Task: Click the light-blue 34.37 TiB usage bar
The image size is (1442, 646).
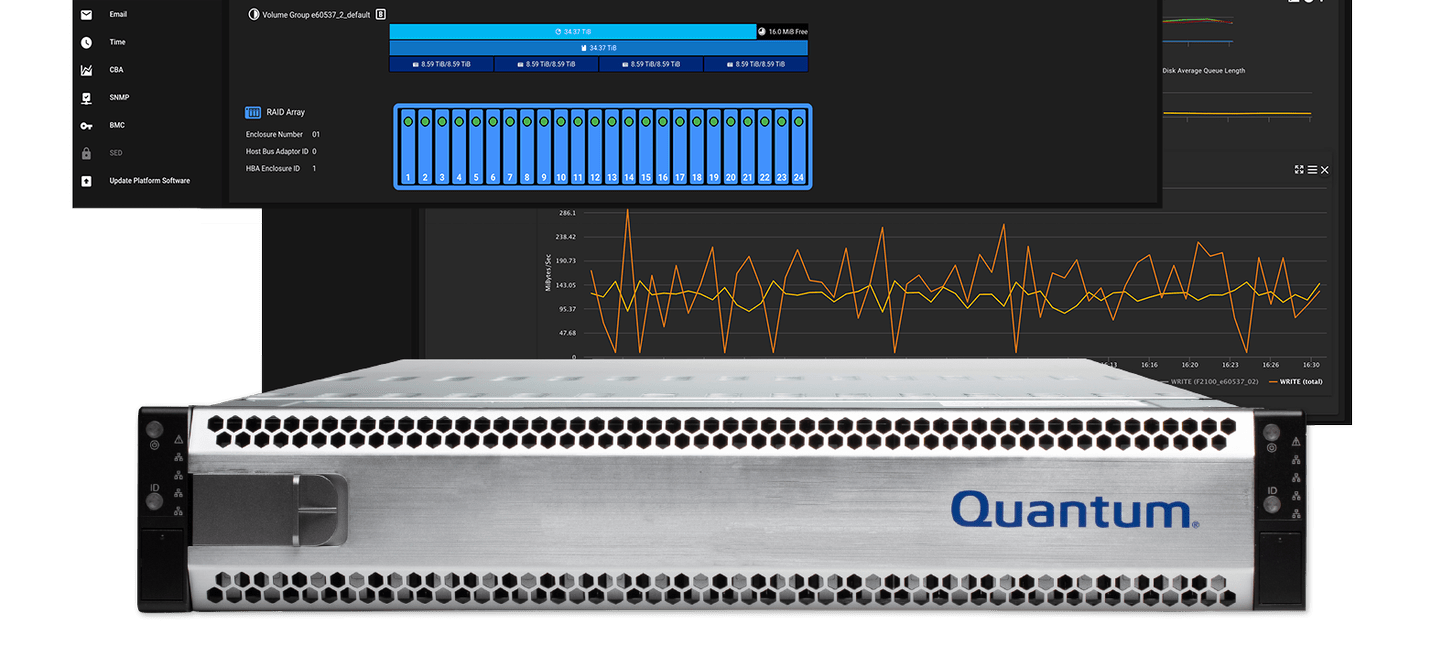Action: 573,32
